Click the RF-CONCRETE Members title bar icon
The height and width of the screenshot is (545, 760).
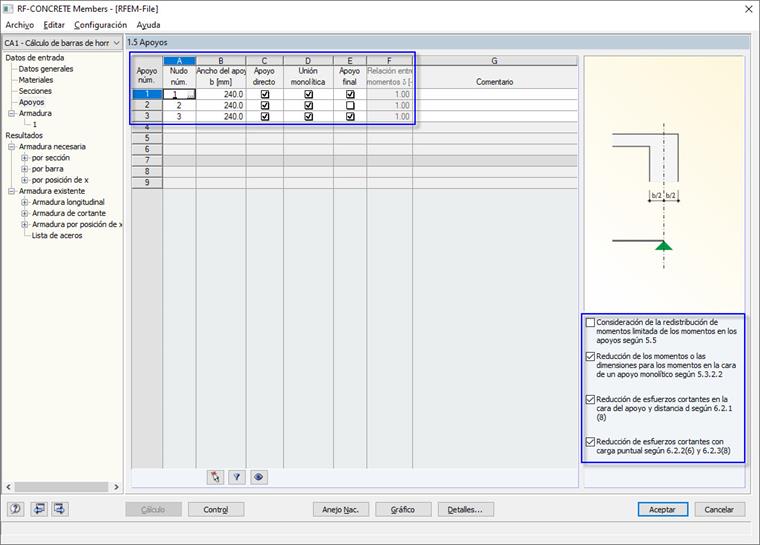pyautogui.click(x=8, y=9)
